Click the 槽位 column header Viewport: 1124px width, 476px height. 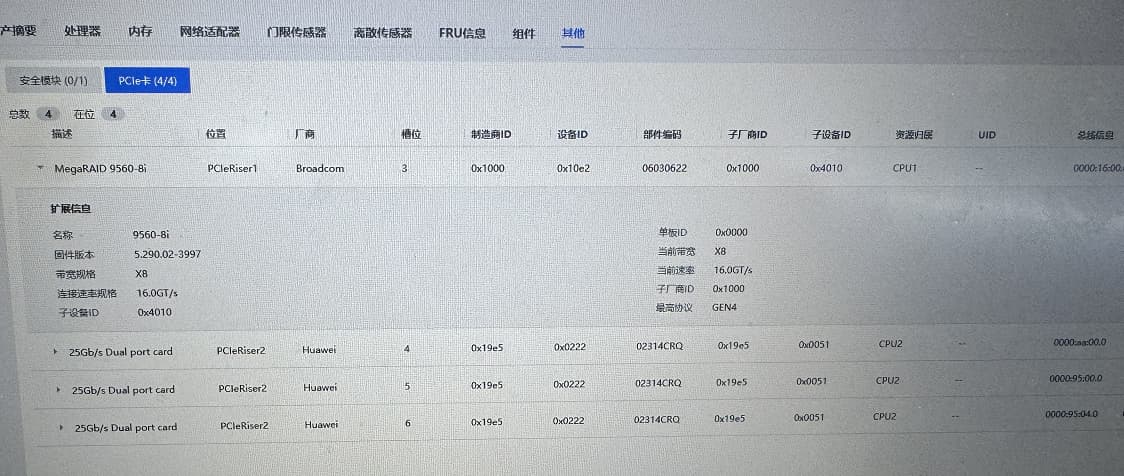(x=410, y=134)
